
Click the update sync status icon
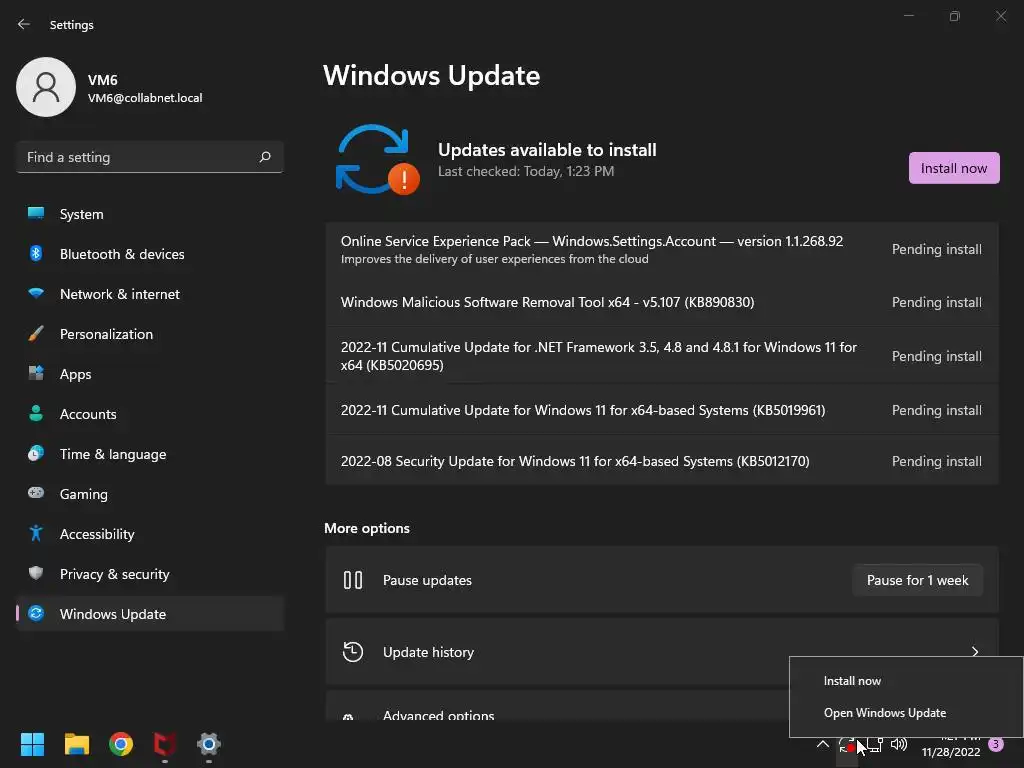(x=377, y=159)
